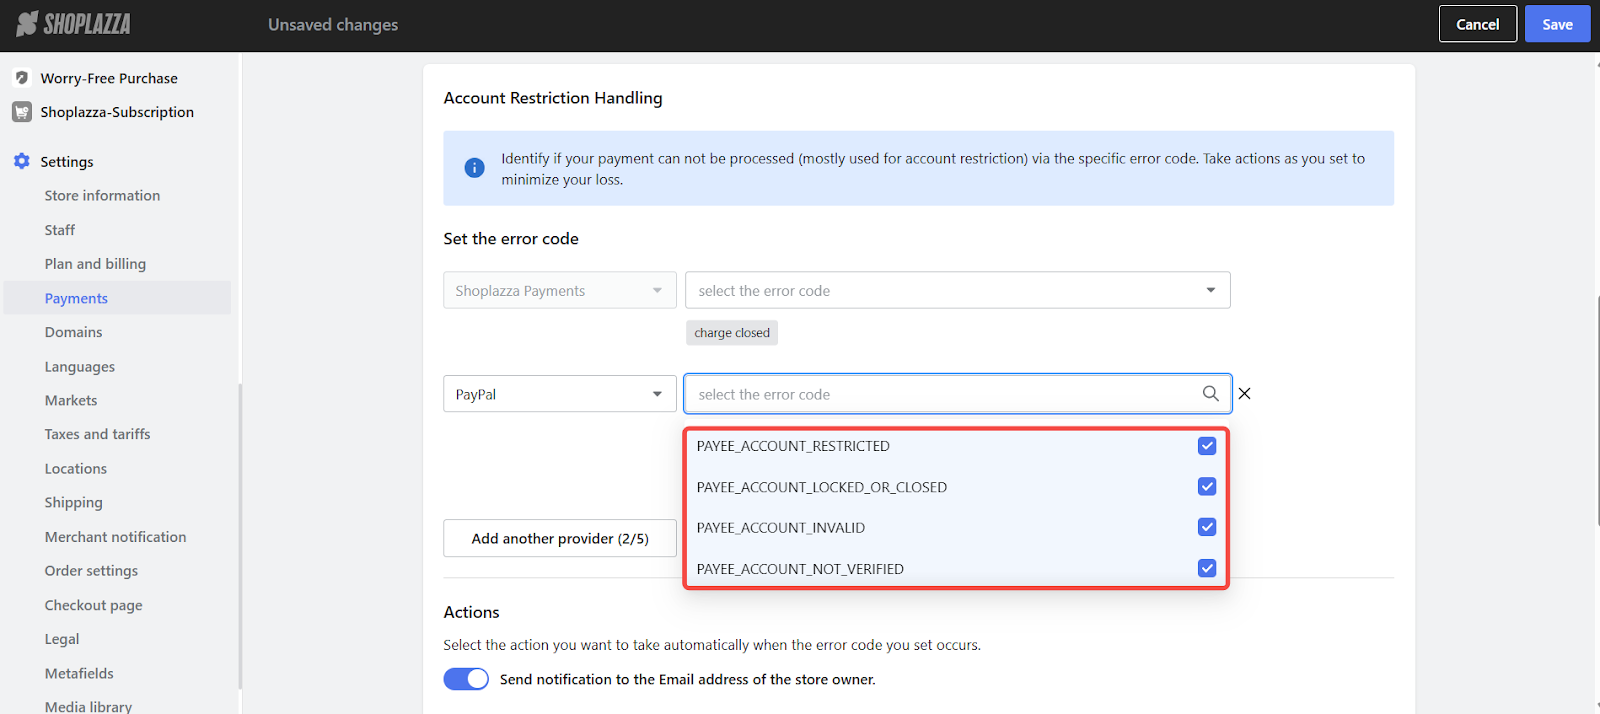Select PAYEE_ACCOUNT_NOT_VERIFIED option text

[x=800, y=569]
